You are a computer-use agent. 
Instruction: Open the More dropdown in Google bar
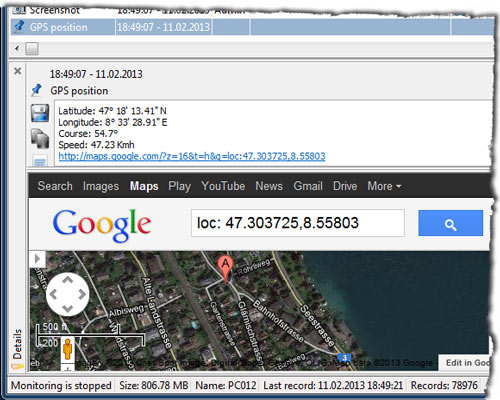[x=384, y=186]
